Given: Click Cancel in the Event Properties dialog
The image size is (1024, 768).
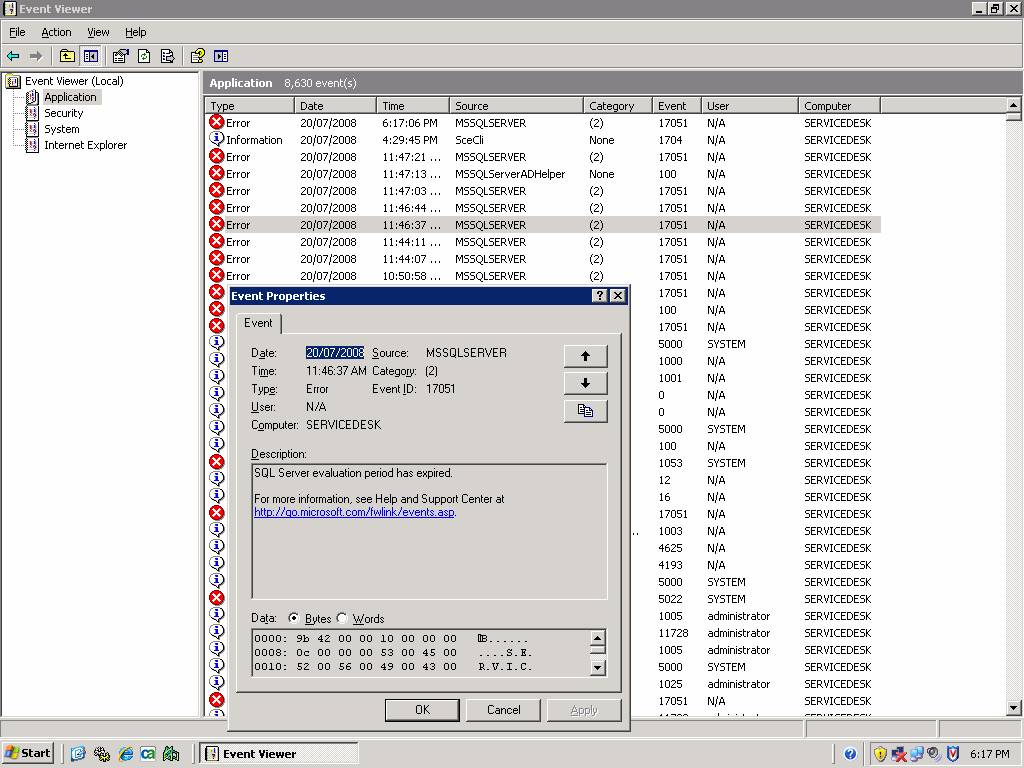Looking at the screenshot, I should [504, 710].
